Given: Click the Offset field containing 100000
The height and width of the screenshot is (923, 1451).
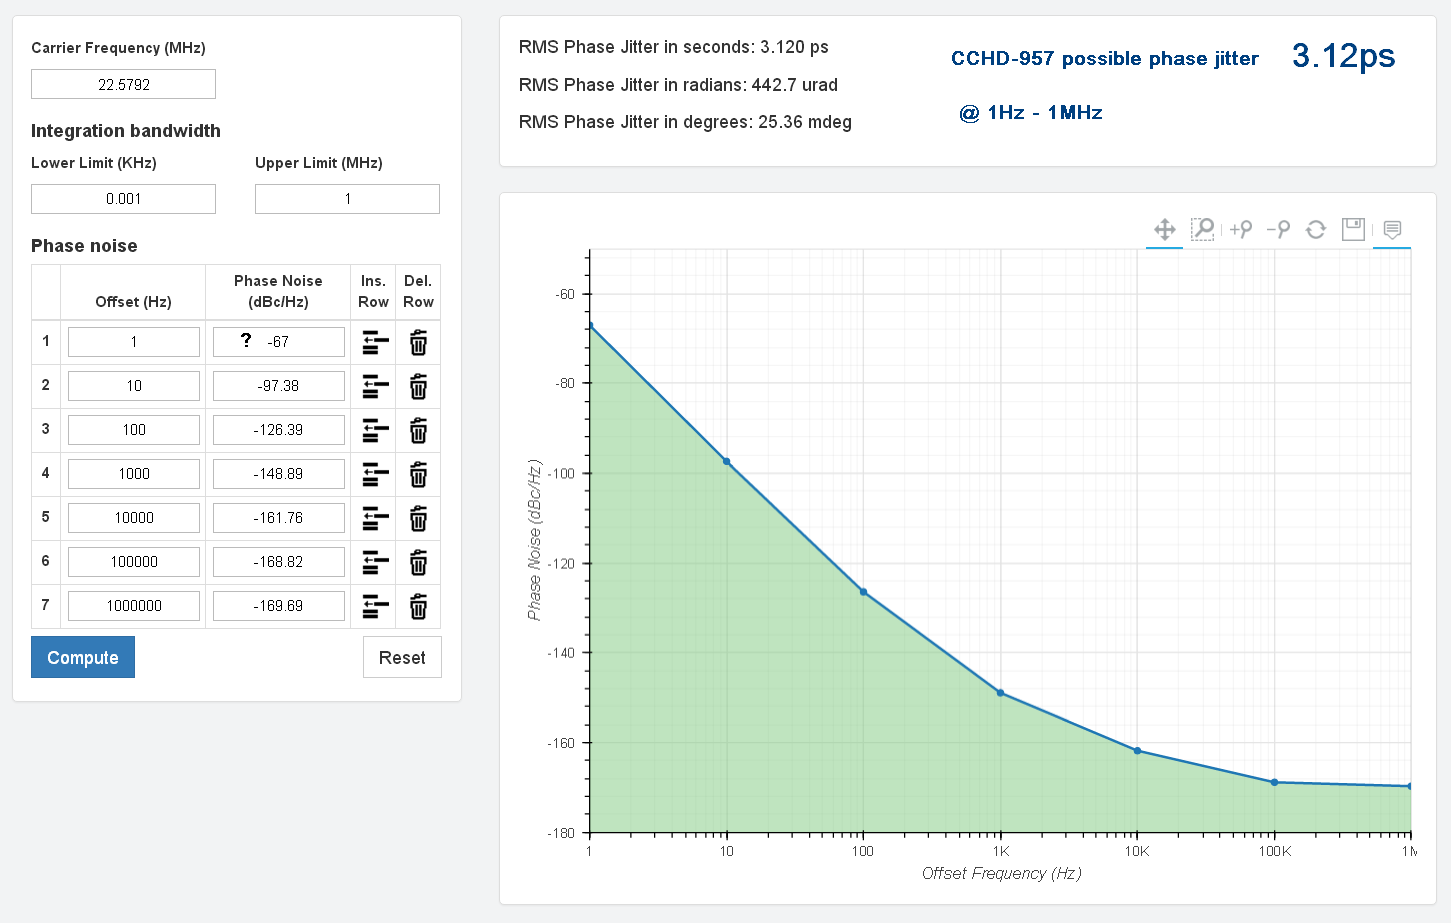Looking at the screenshot, I should pyautogui.click(x=134, y=562).
